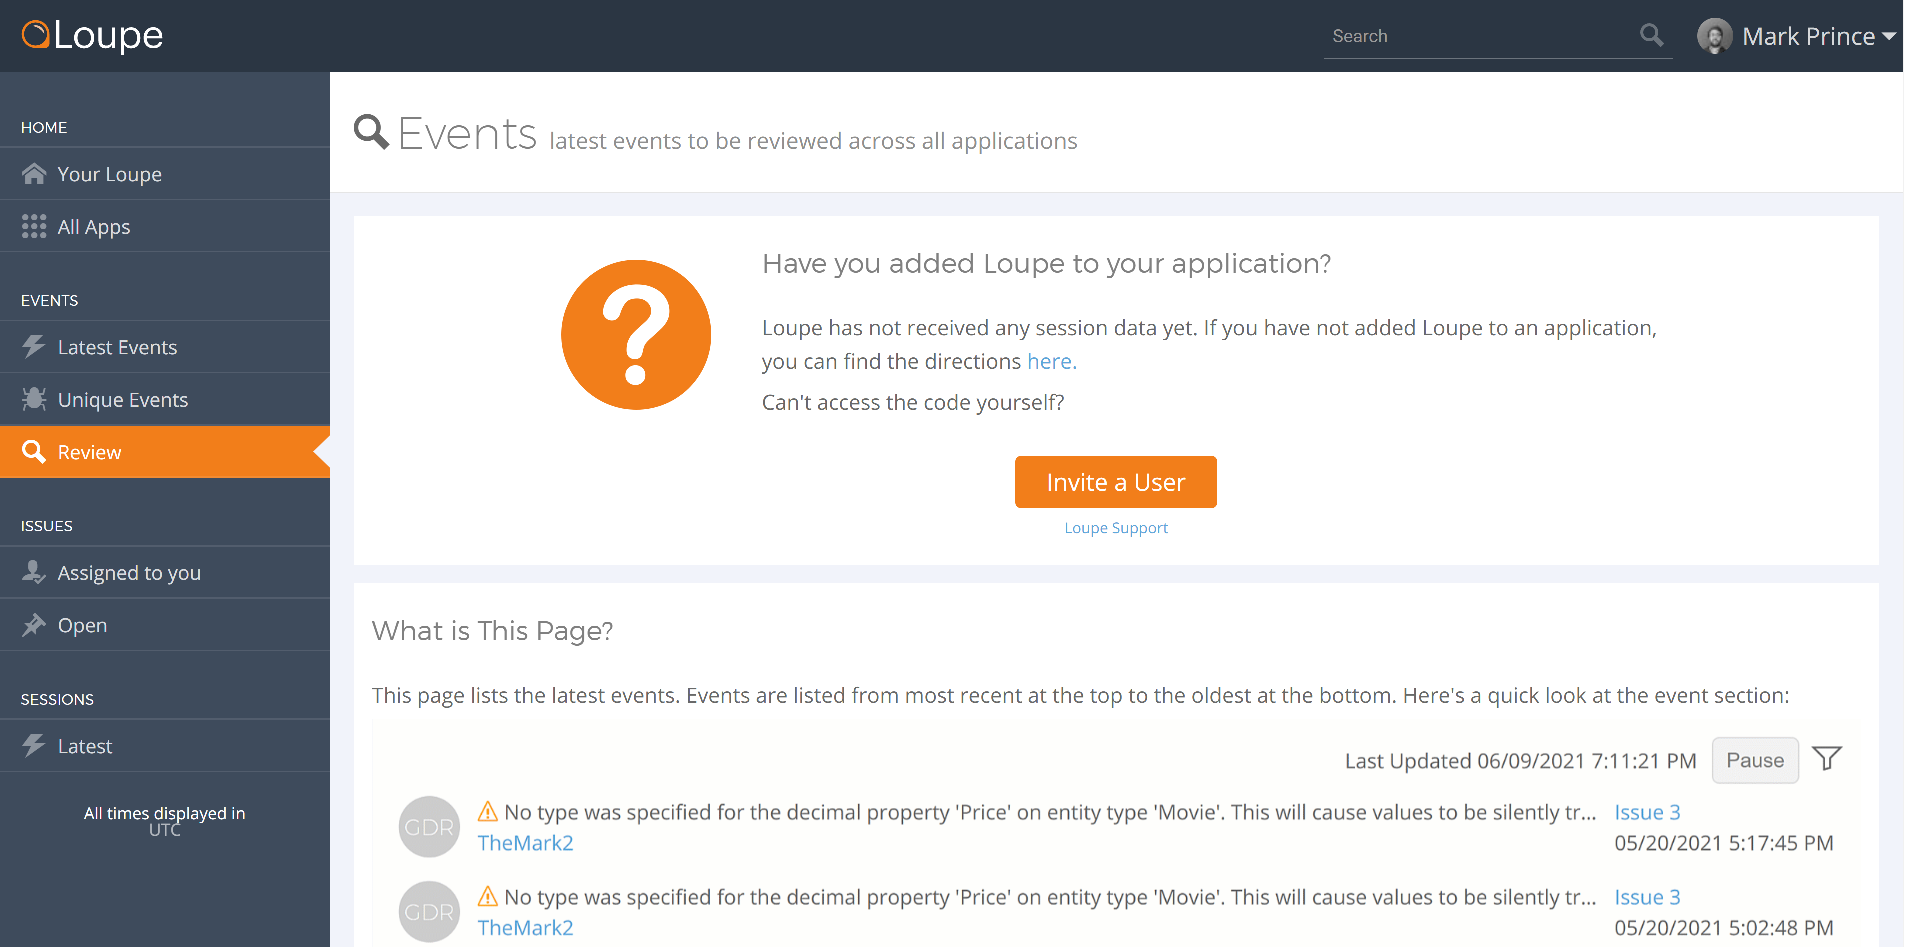Click the Pause button
The height and width of the screenshot is (947, 1905).
click(1755, 760)
